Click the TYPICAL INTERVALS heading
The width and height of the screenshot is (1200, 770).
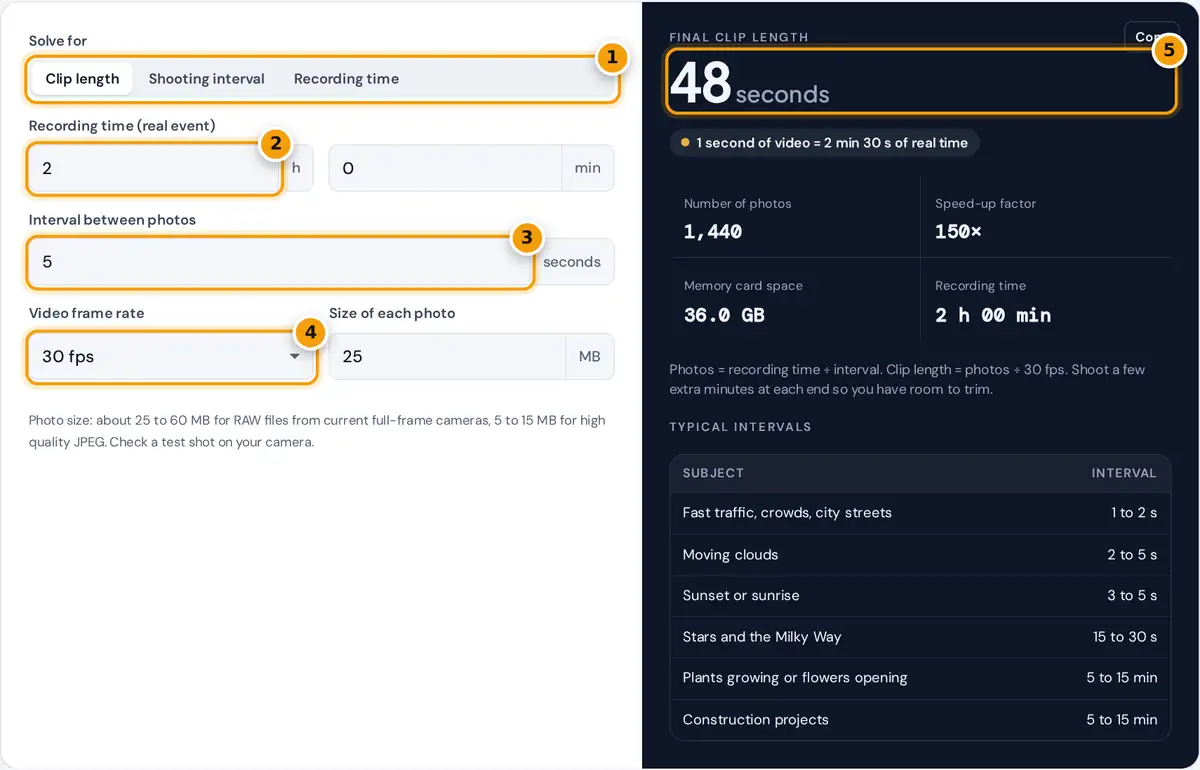coord(740,427)
